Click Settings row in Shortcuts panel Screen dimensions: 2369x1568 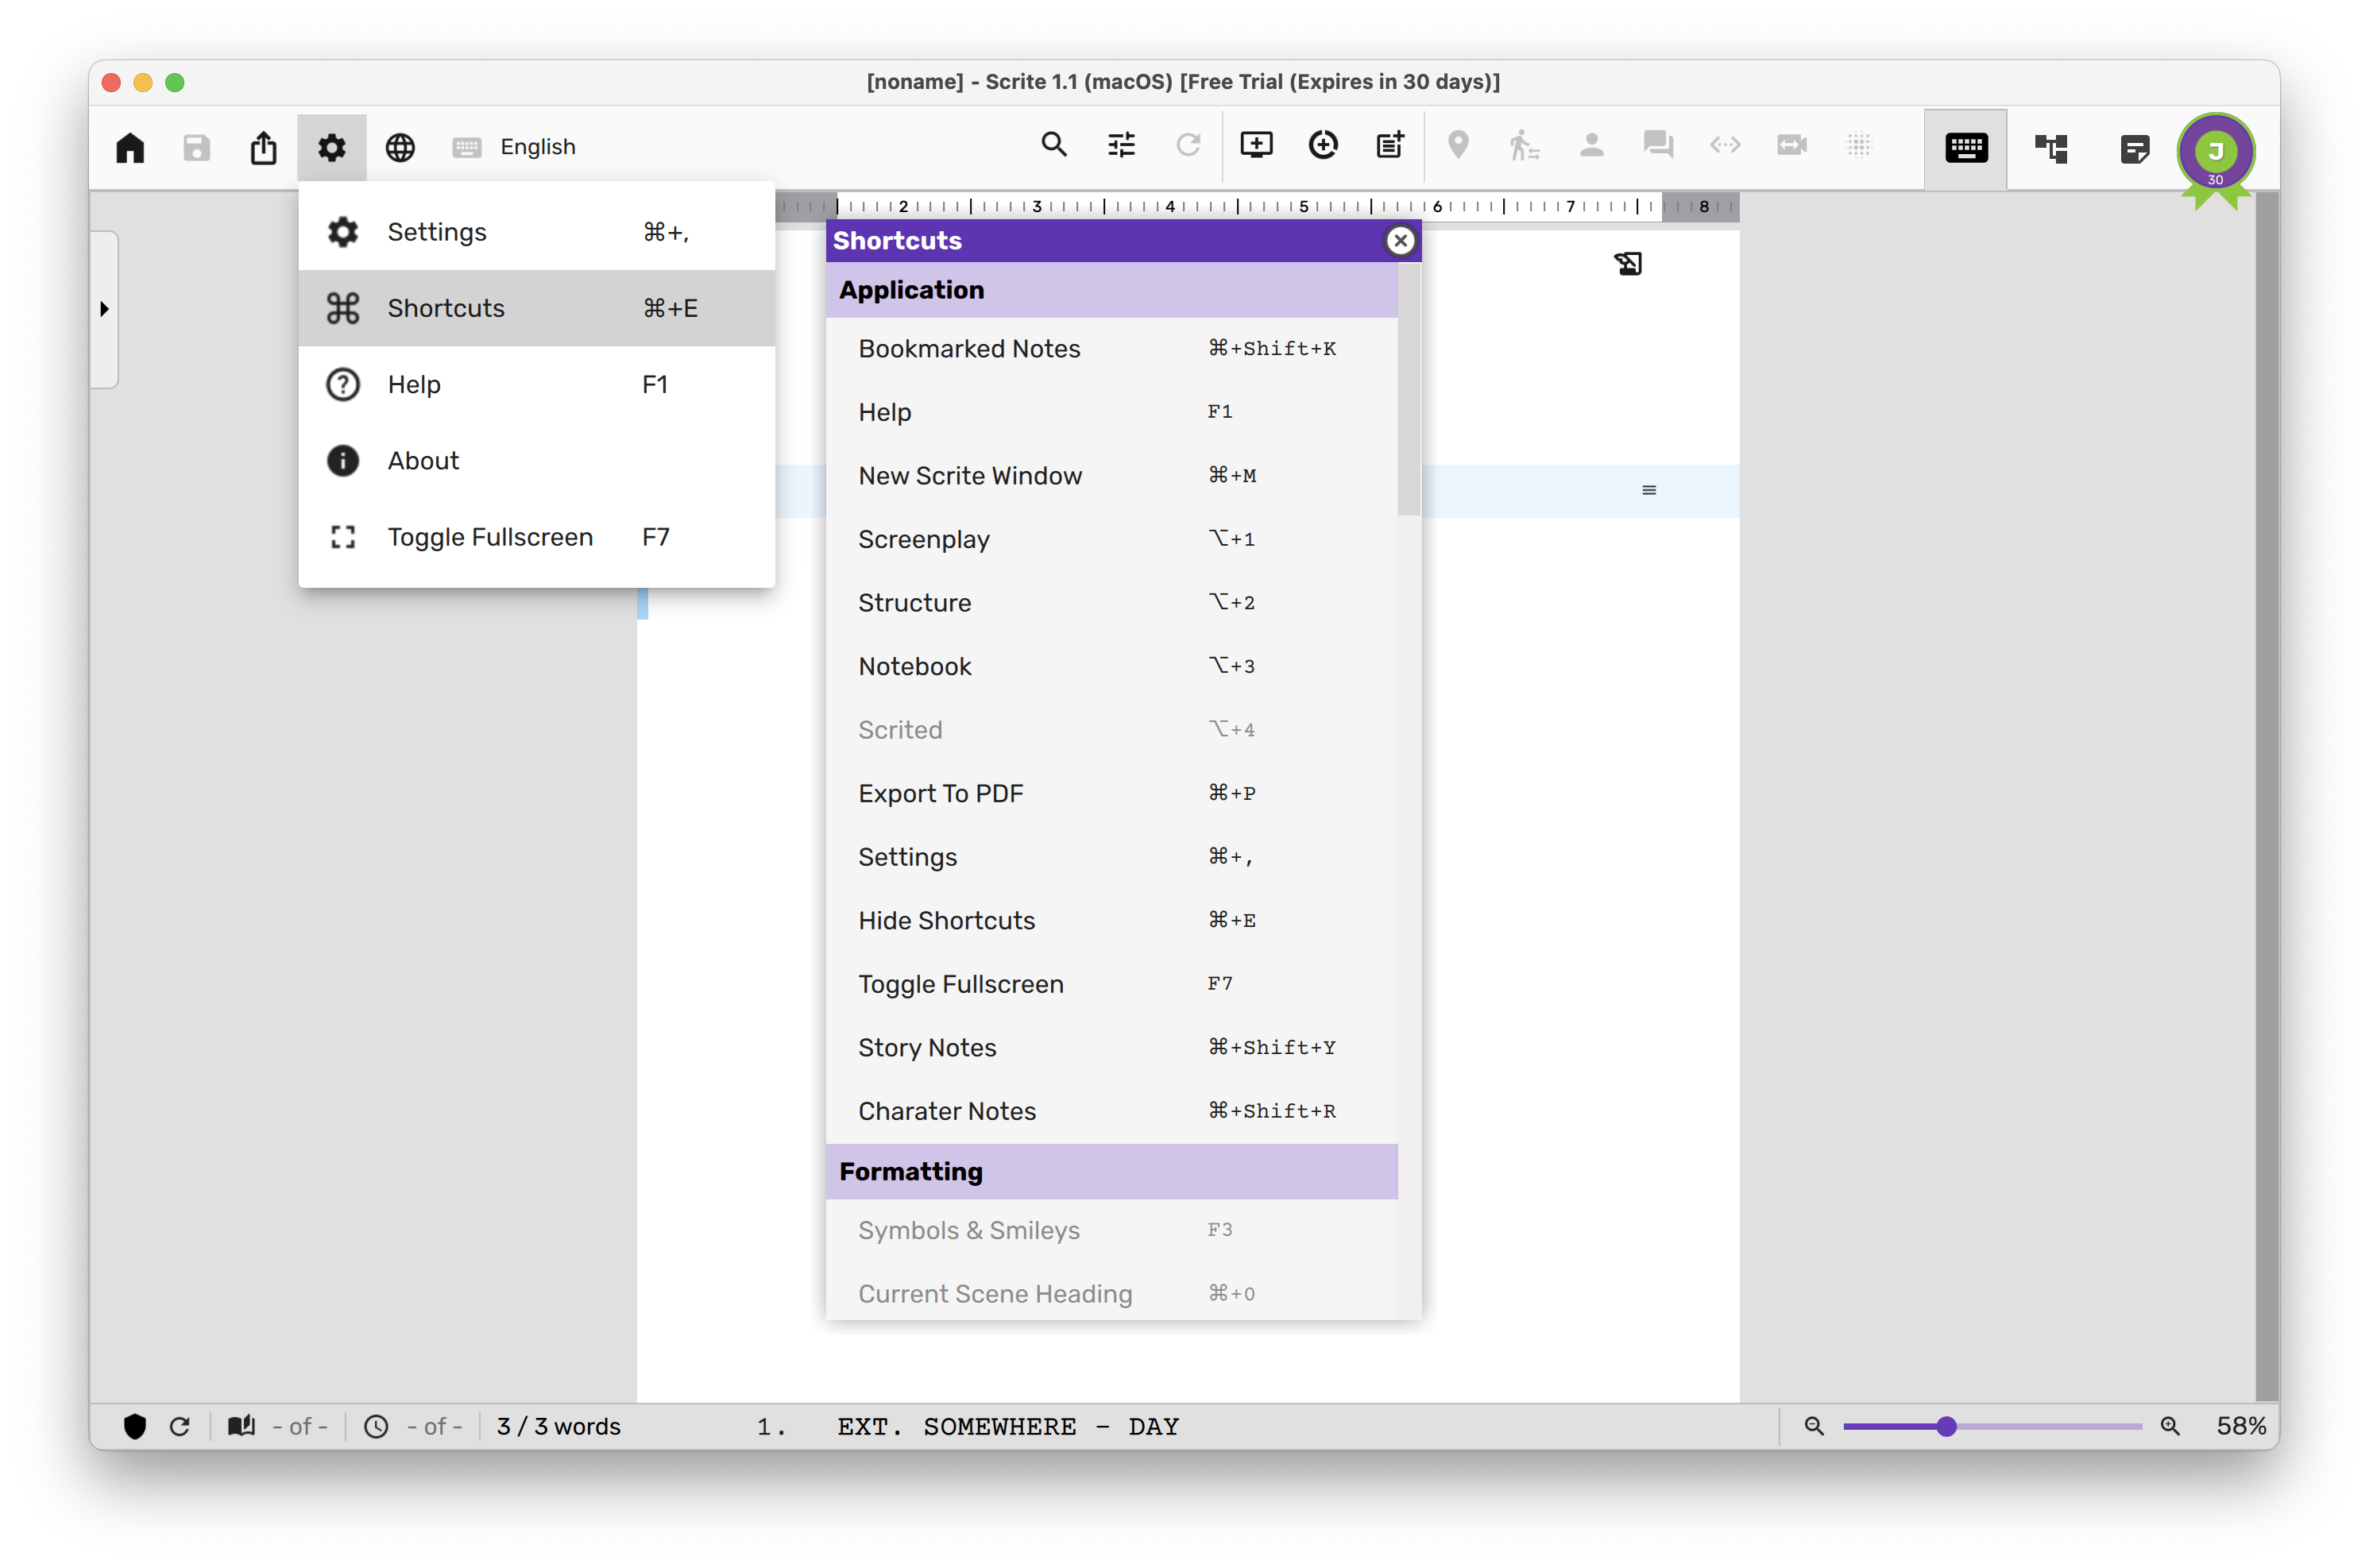pos(1111,857)
